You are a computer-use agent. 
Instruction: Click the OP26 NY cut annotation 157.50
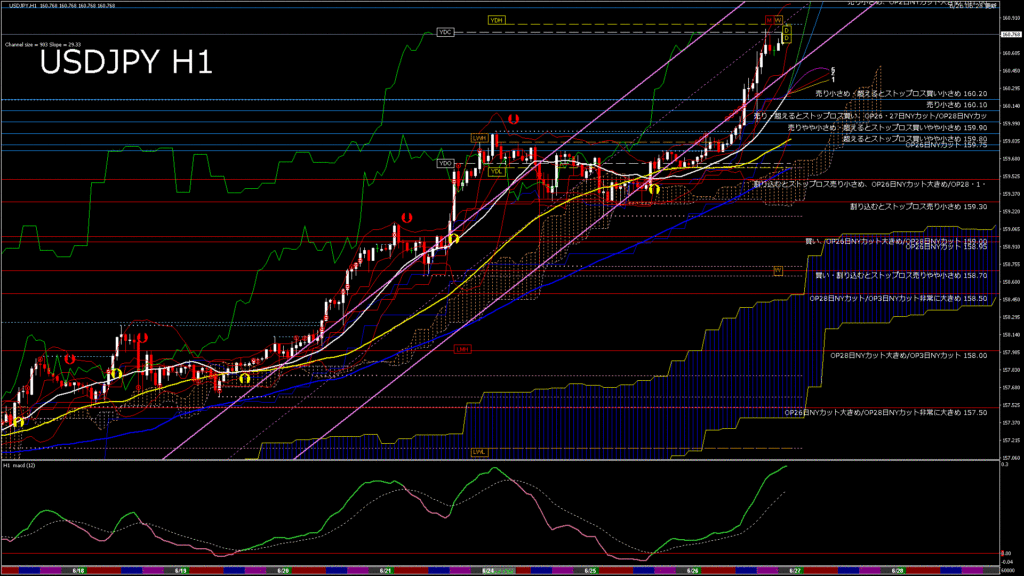[x=886, y=413]
